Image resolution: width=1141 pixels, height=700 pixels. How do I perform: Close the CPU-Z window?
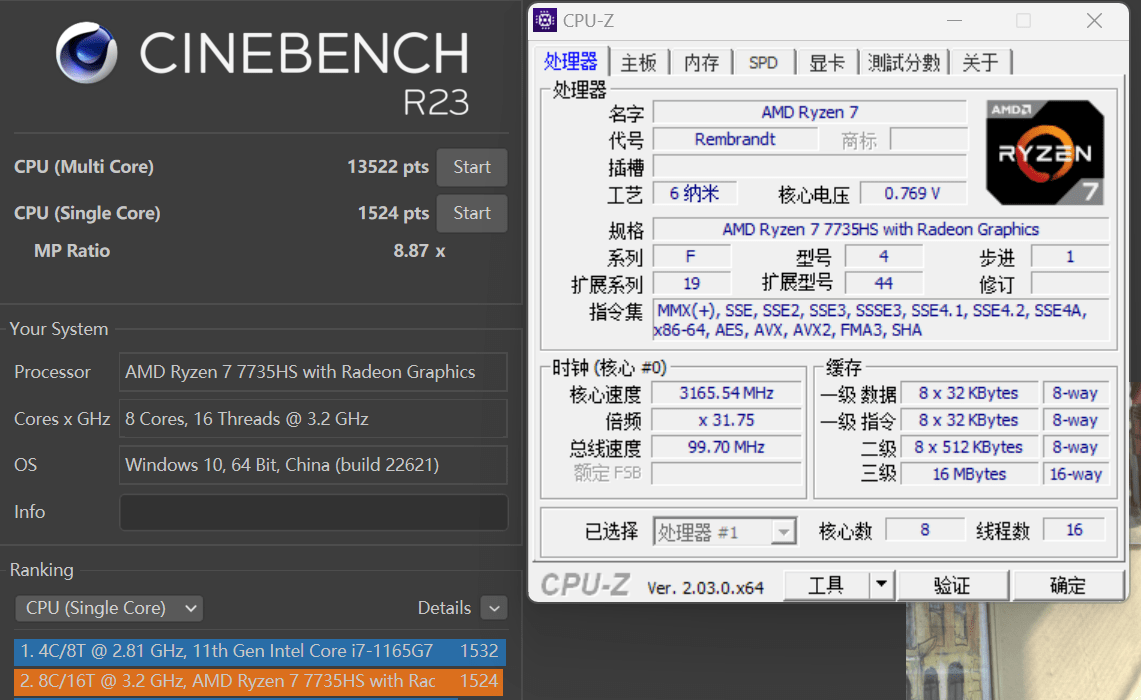click(x=1094, y=21)
